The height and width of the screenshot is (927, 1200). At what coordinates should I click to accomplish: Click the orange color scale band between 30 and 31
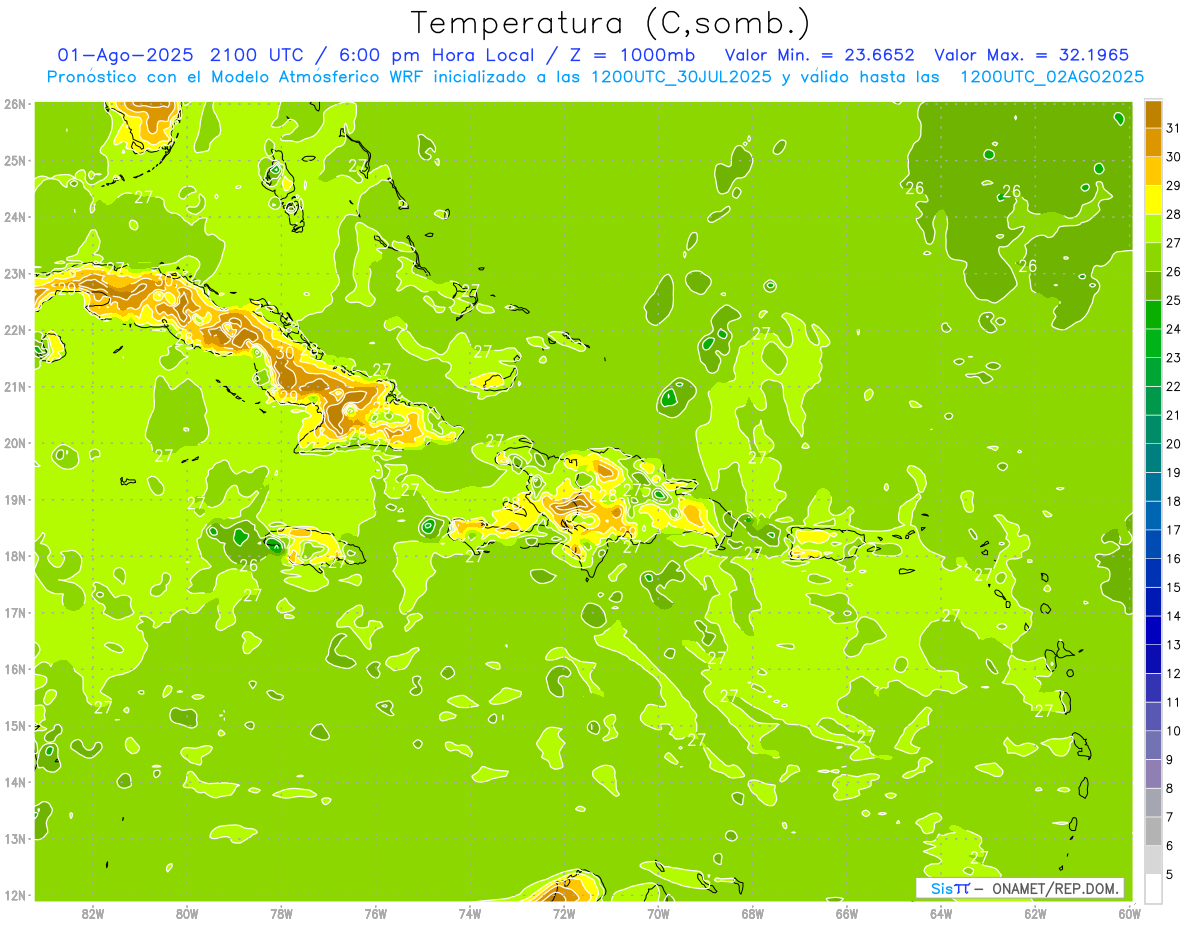click(x=1153, y=142)
